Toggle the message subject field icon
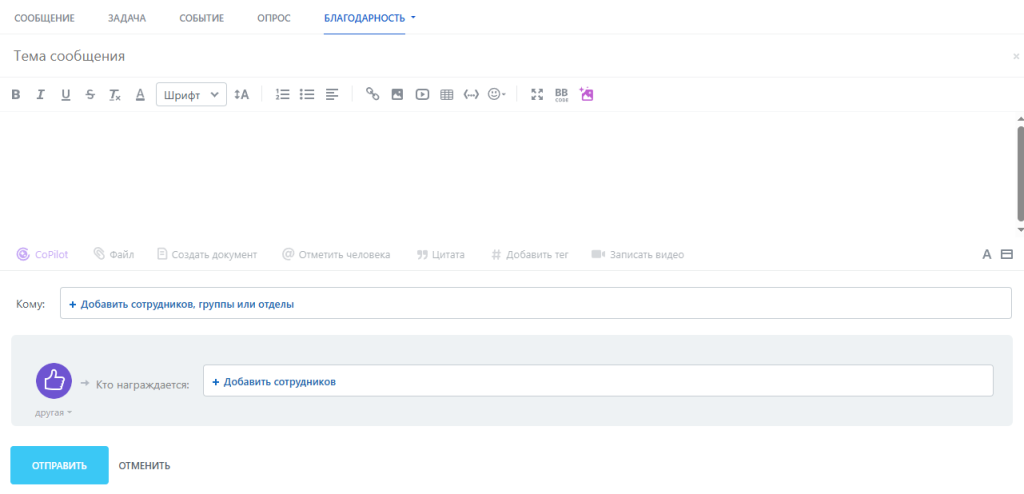This screenshot has width=1024, height=494. [1007, 255]
